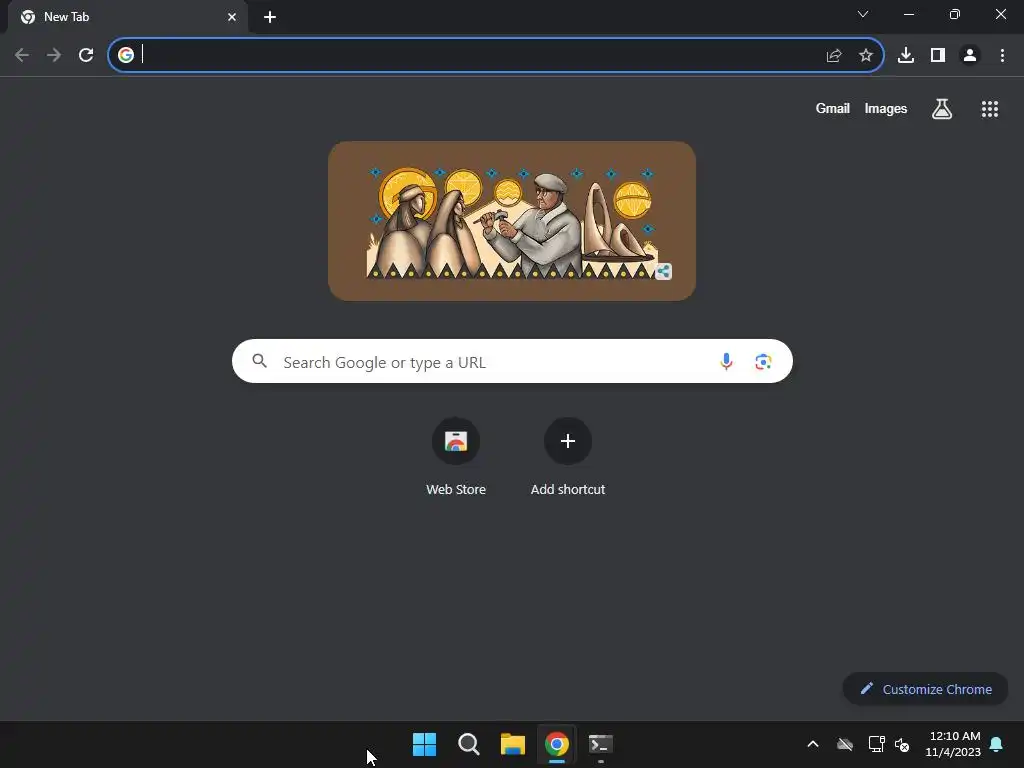Screen dimensions: 1024x768
Task: Select the New Tab tab
Action: pos(127,17)
